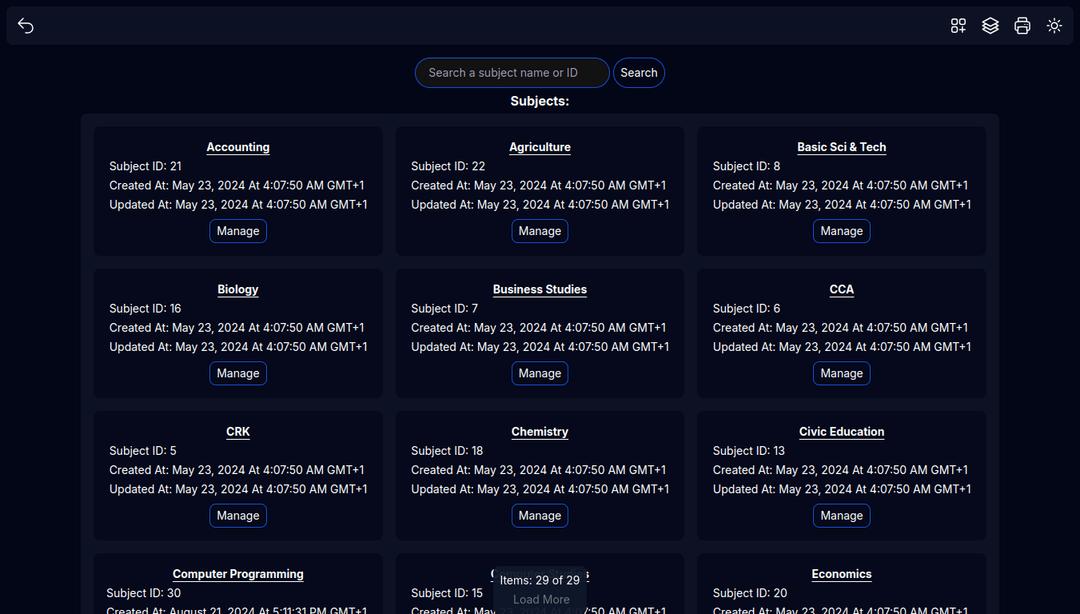Toggle light mode with sun icon
This screenshot has height=614, width=1080.
pos(1054,26)
